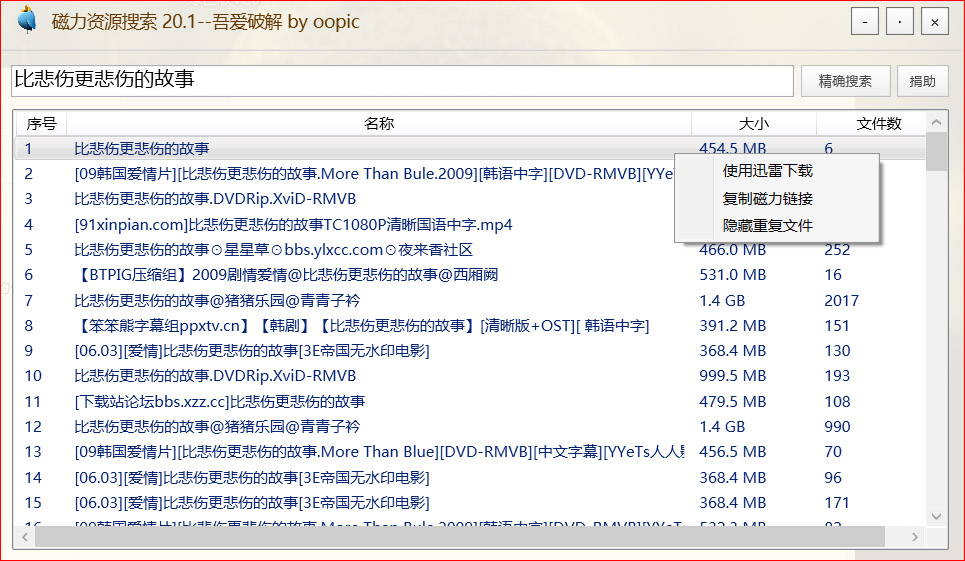Select the BTPIG压缩组 result row

pyautogui.click(x=286, y=274)
